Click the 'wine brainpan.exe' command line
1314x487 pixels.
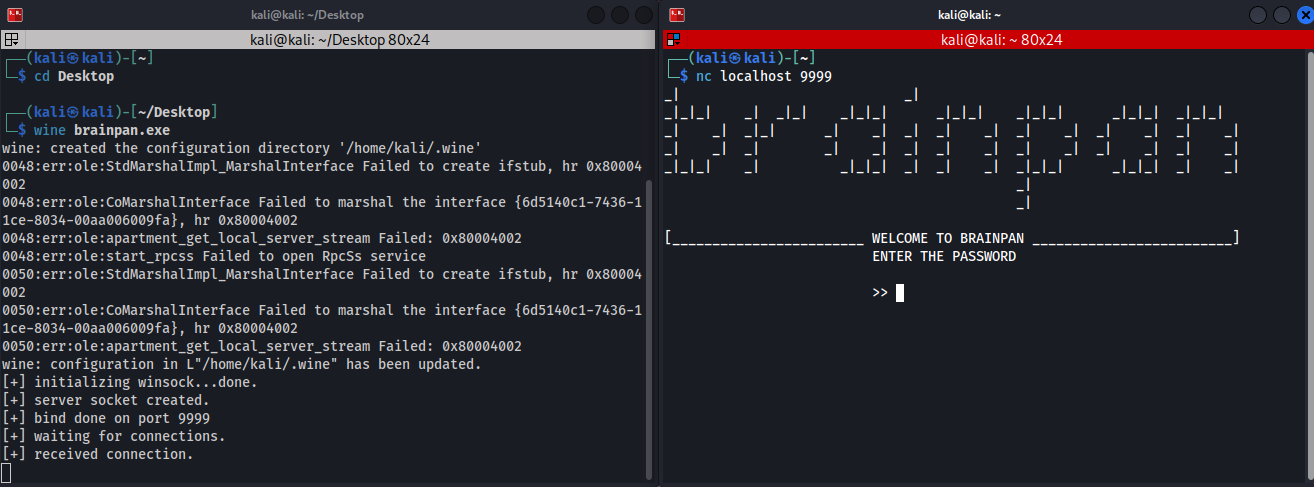point(101,130)
